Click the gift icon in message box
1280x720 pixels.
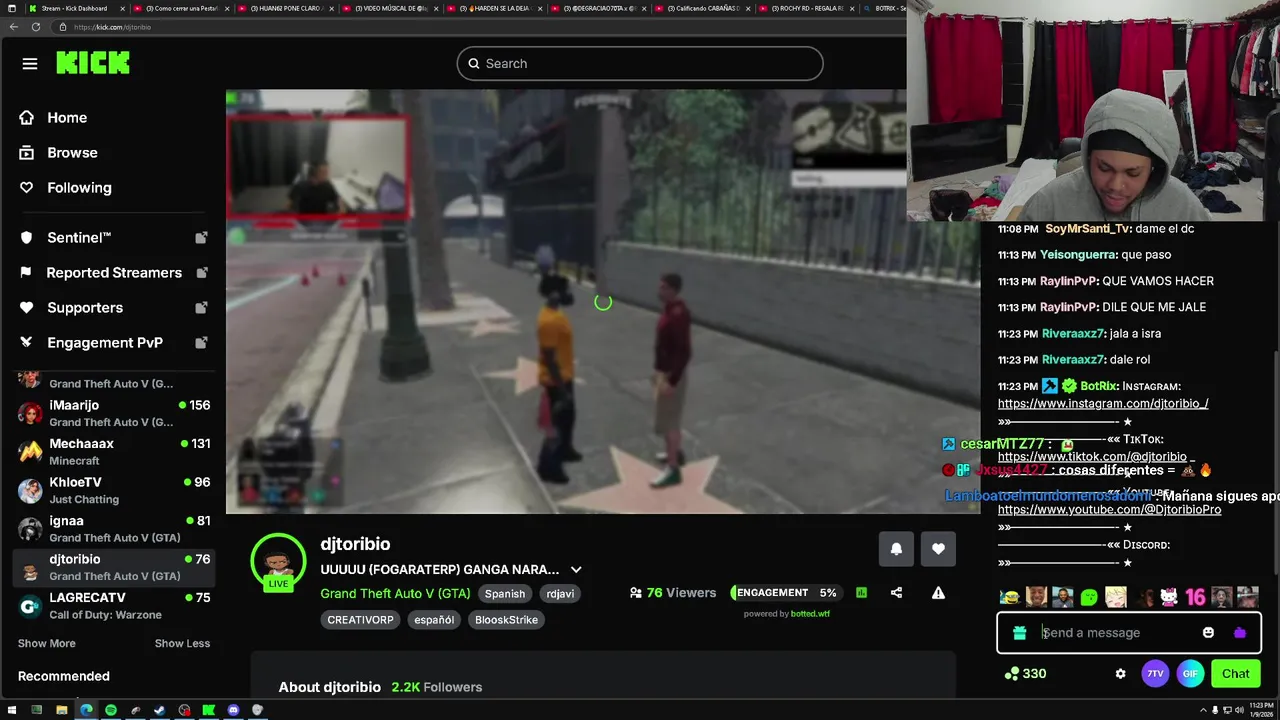(1019, 633)
